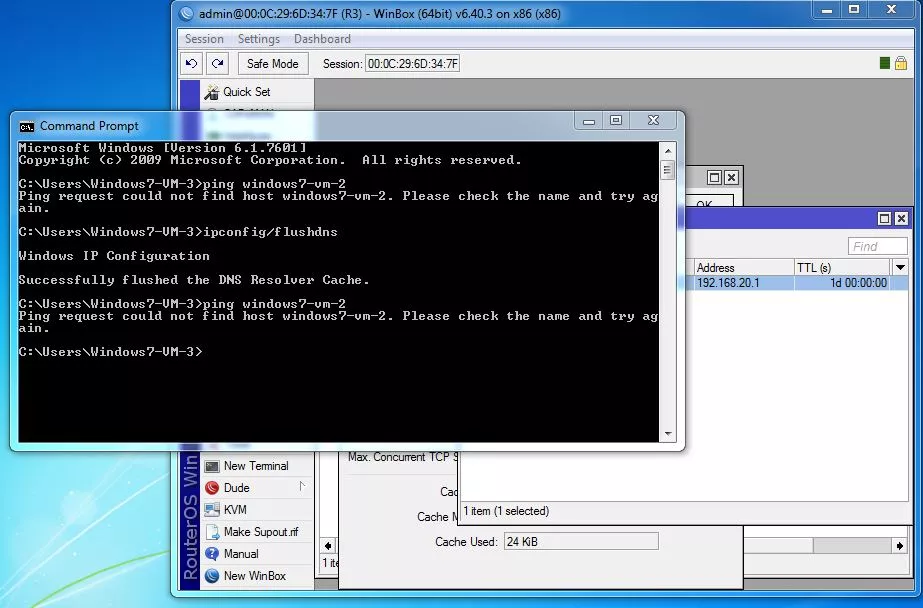Launch New WinBox from sidebar

tap(254, 576)
